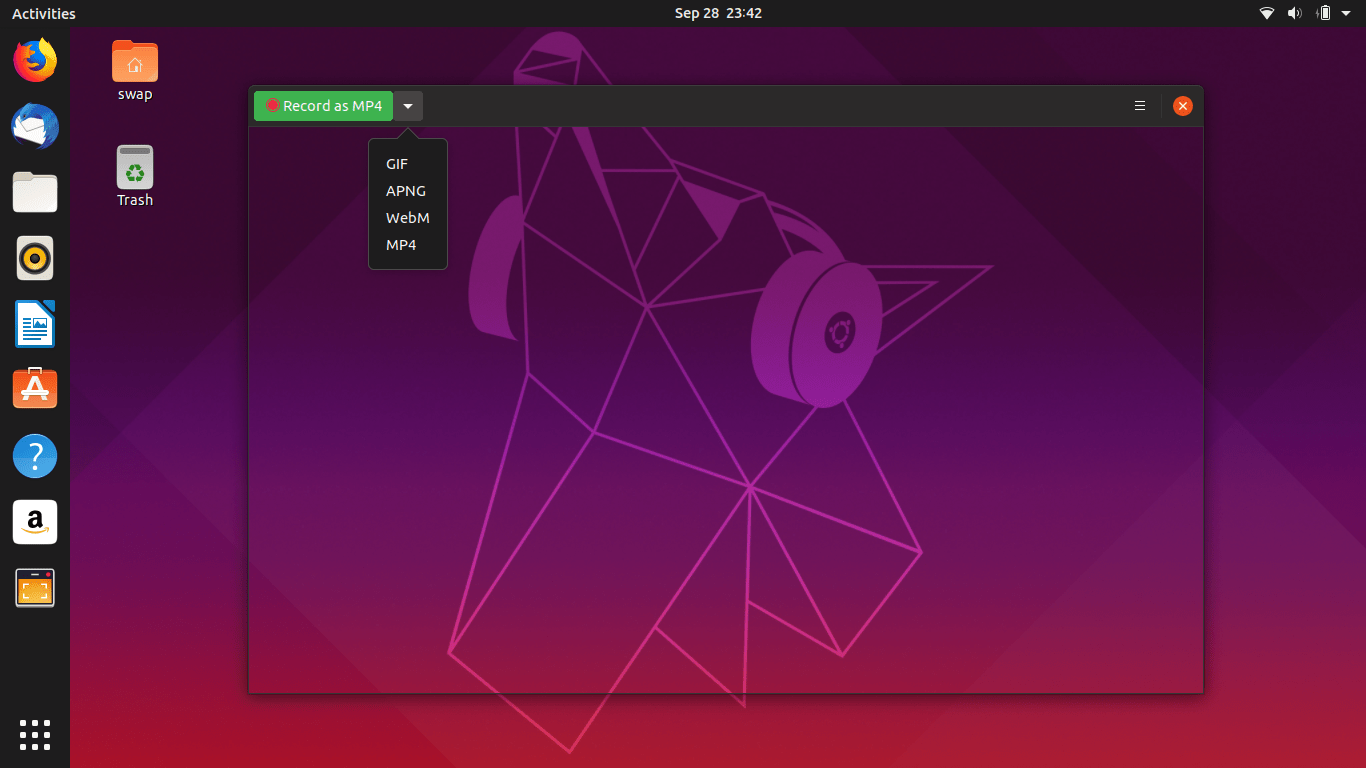
Task: Start recording with Record as MP4 button
Action: pyautogui.click(x=323, y=106)
